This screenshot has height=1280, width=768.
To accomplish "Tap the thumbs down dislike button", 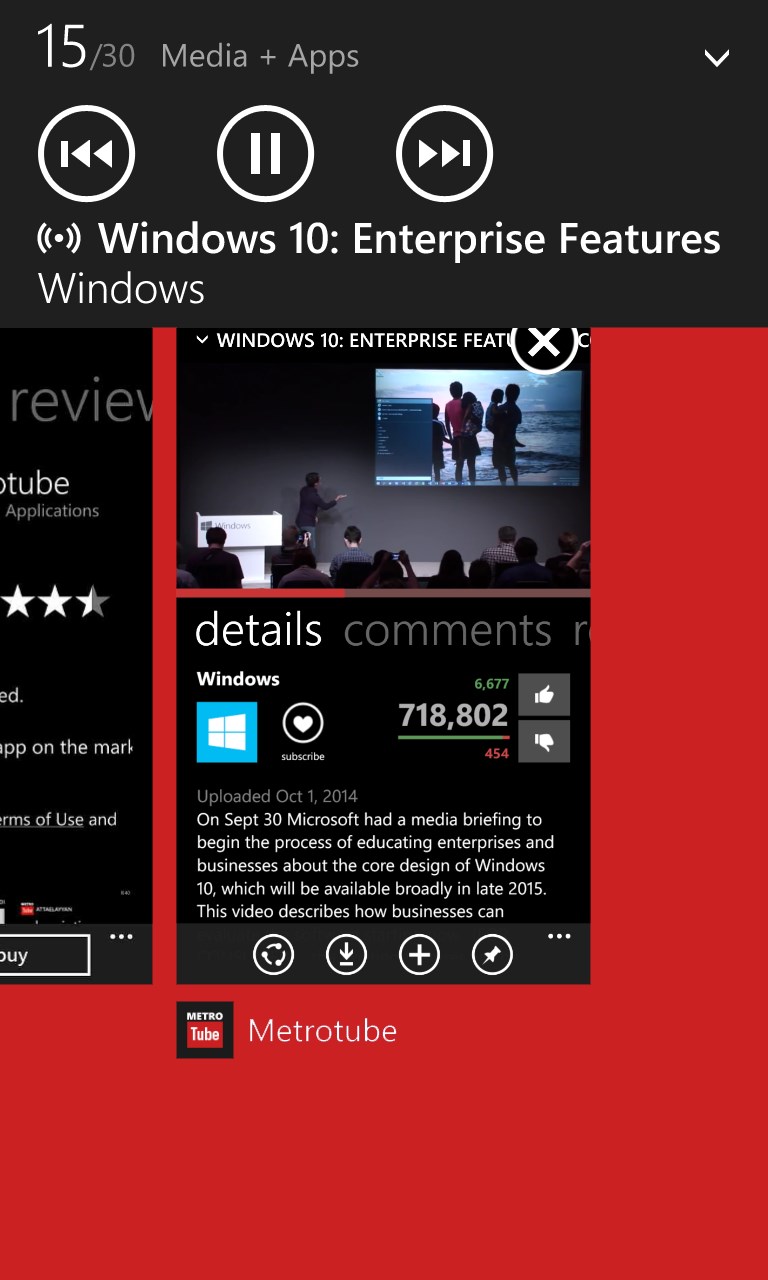I will click(x=544, y=741).
